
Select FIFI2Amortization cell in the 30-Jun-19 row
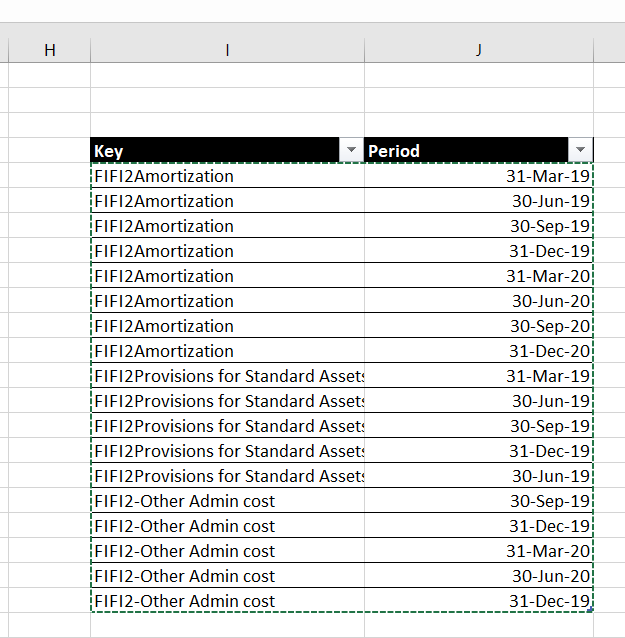[227, 201]
